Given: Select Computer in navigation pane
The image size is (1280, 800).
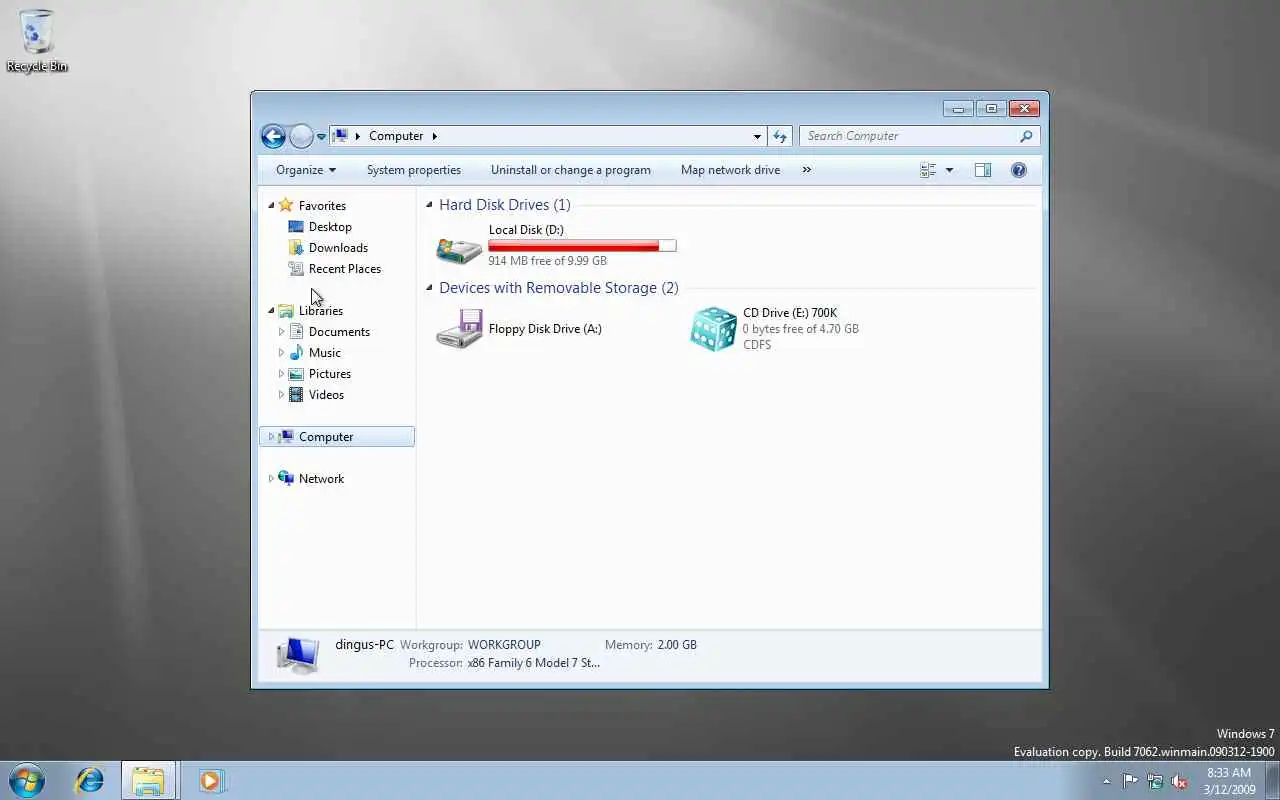Looking at the screenshot, I should click(x=337, y=437).
